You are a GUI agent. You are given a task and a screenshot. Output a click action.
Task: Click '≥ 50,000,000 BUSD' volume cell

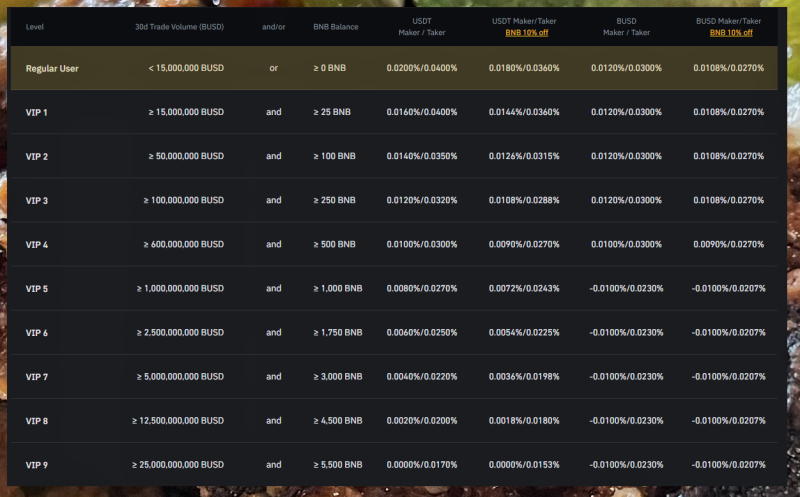pyautogui.click(x=186, y=156)
